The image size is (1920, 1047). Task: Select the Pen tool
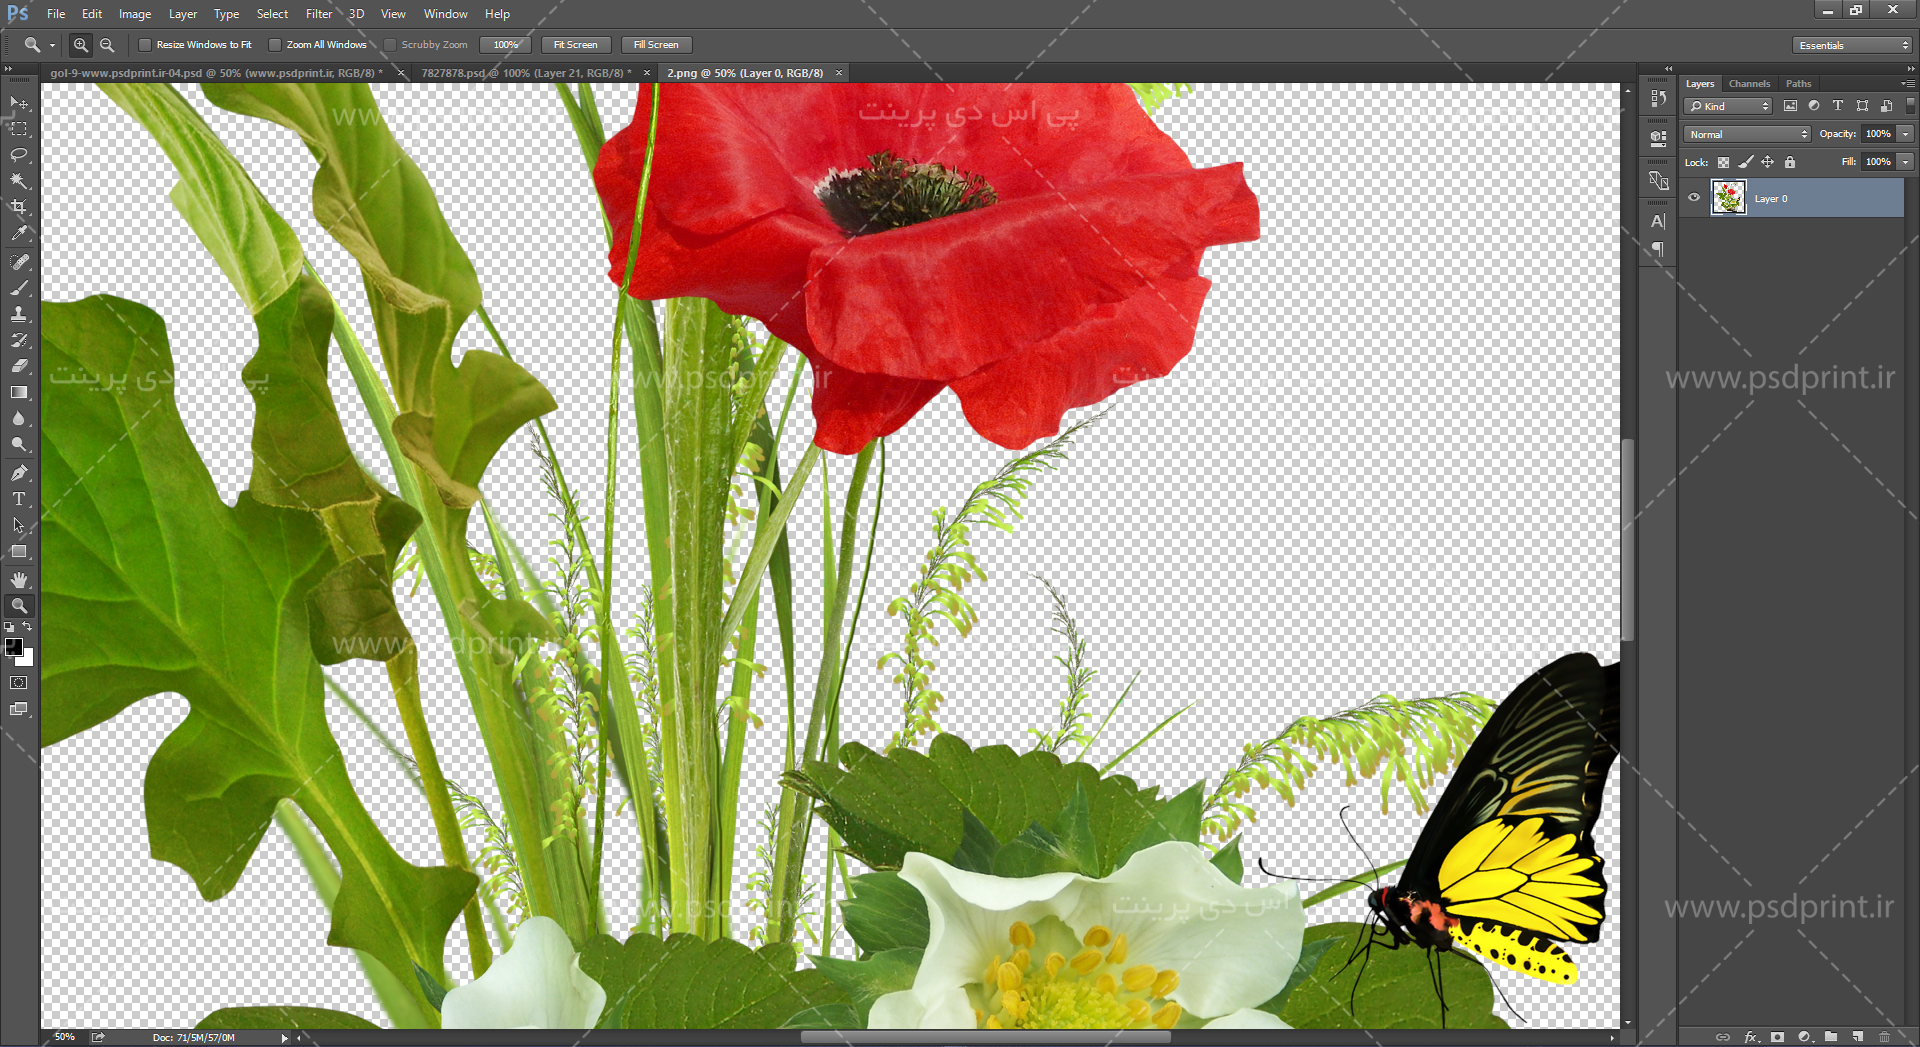(19, 473)
